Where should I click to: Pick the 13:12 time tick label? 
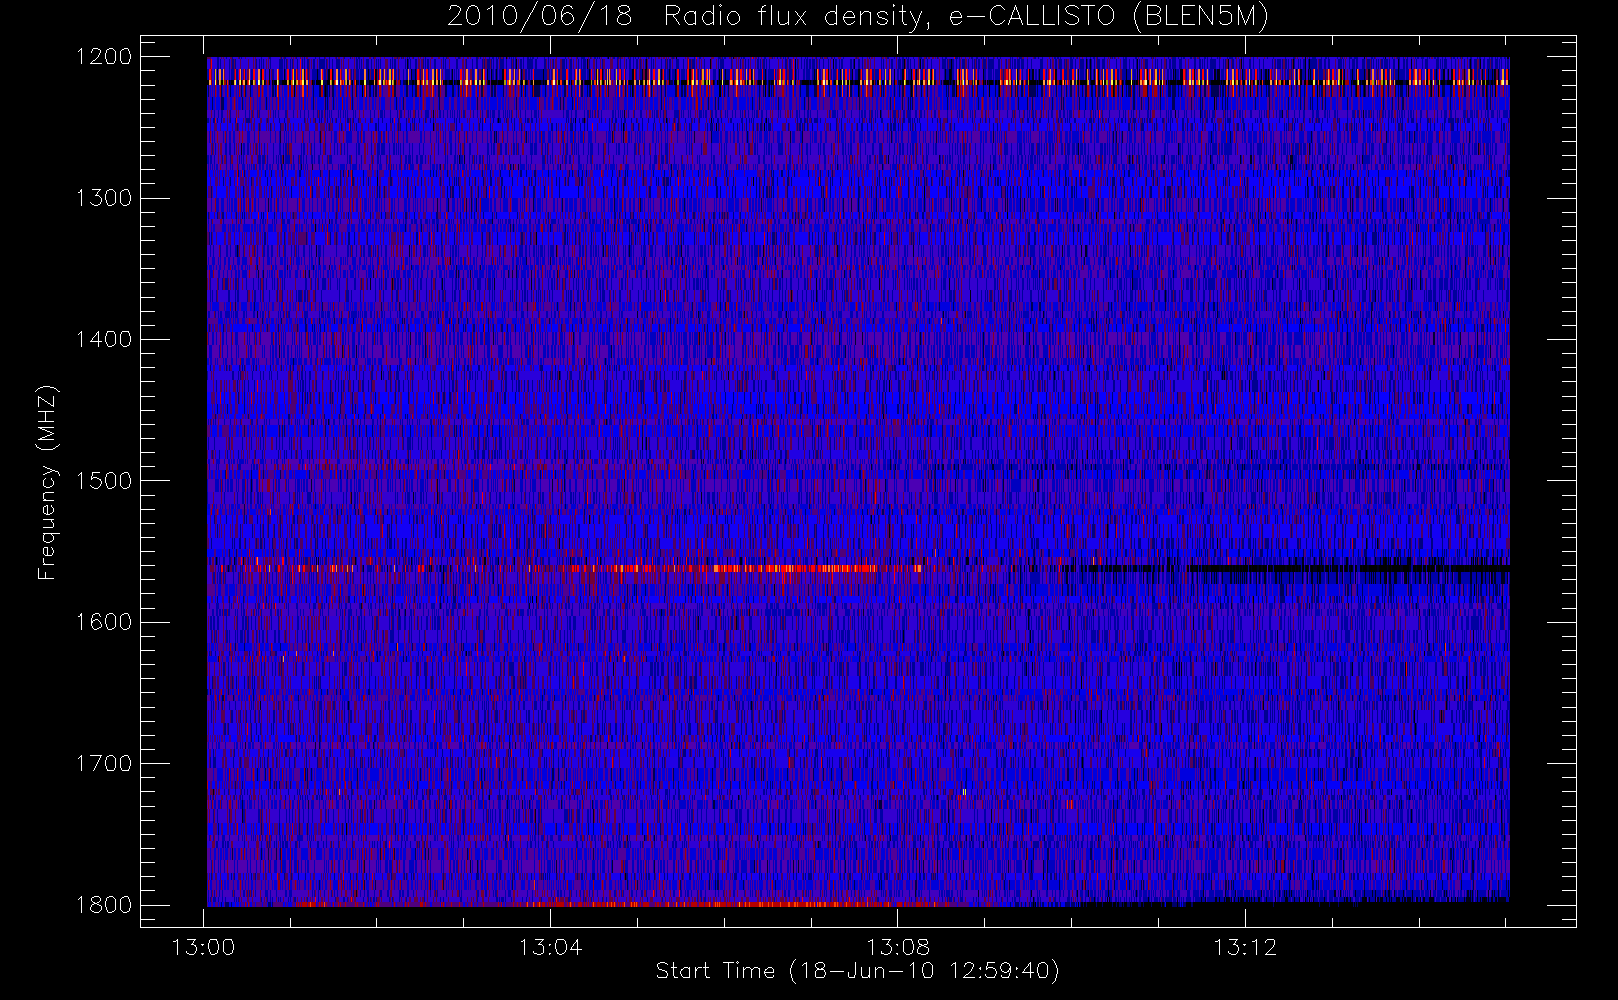1245,947
